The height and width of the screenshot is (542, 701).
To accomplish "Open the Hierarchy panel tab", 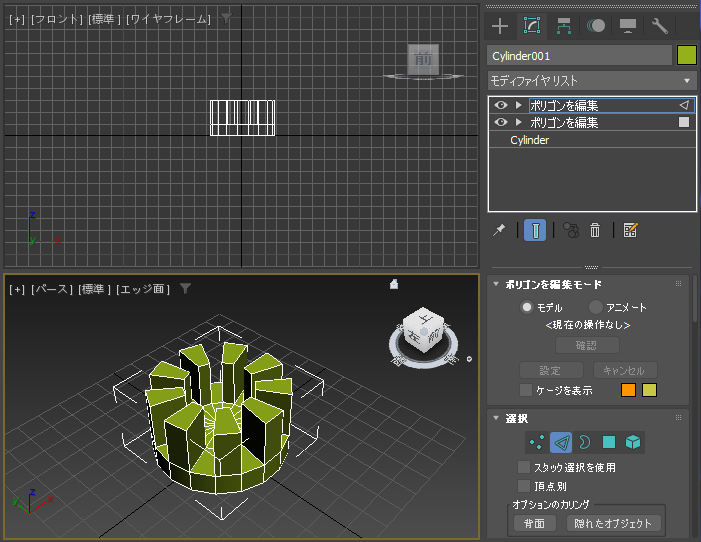I will pos(564,26).
